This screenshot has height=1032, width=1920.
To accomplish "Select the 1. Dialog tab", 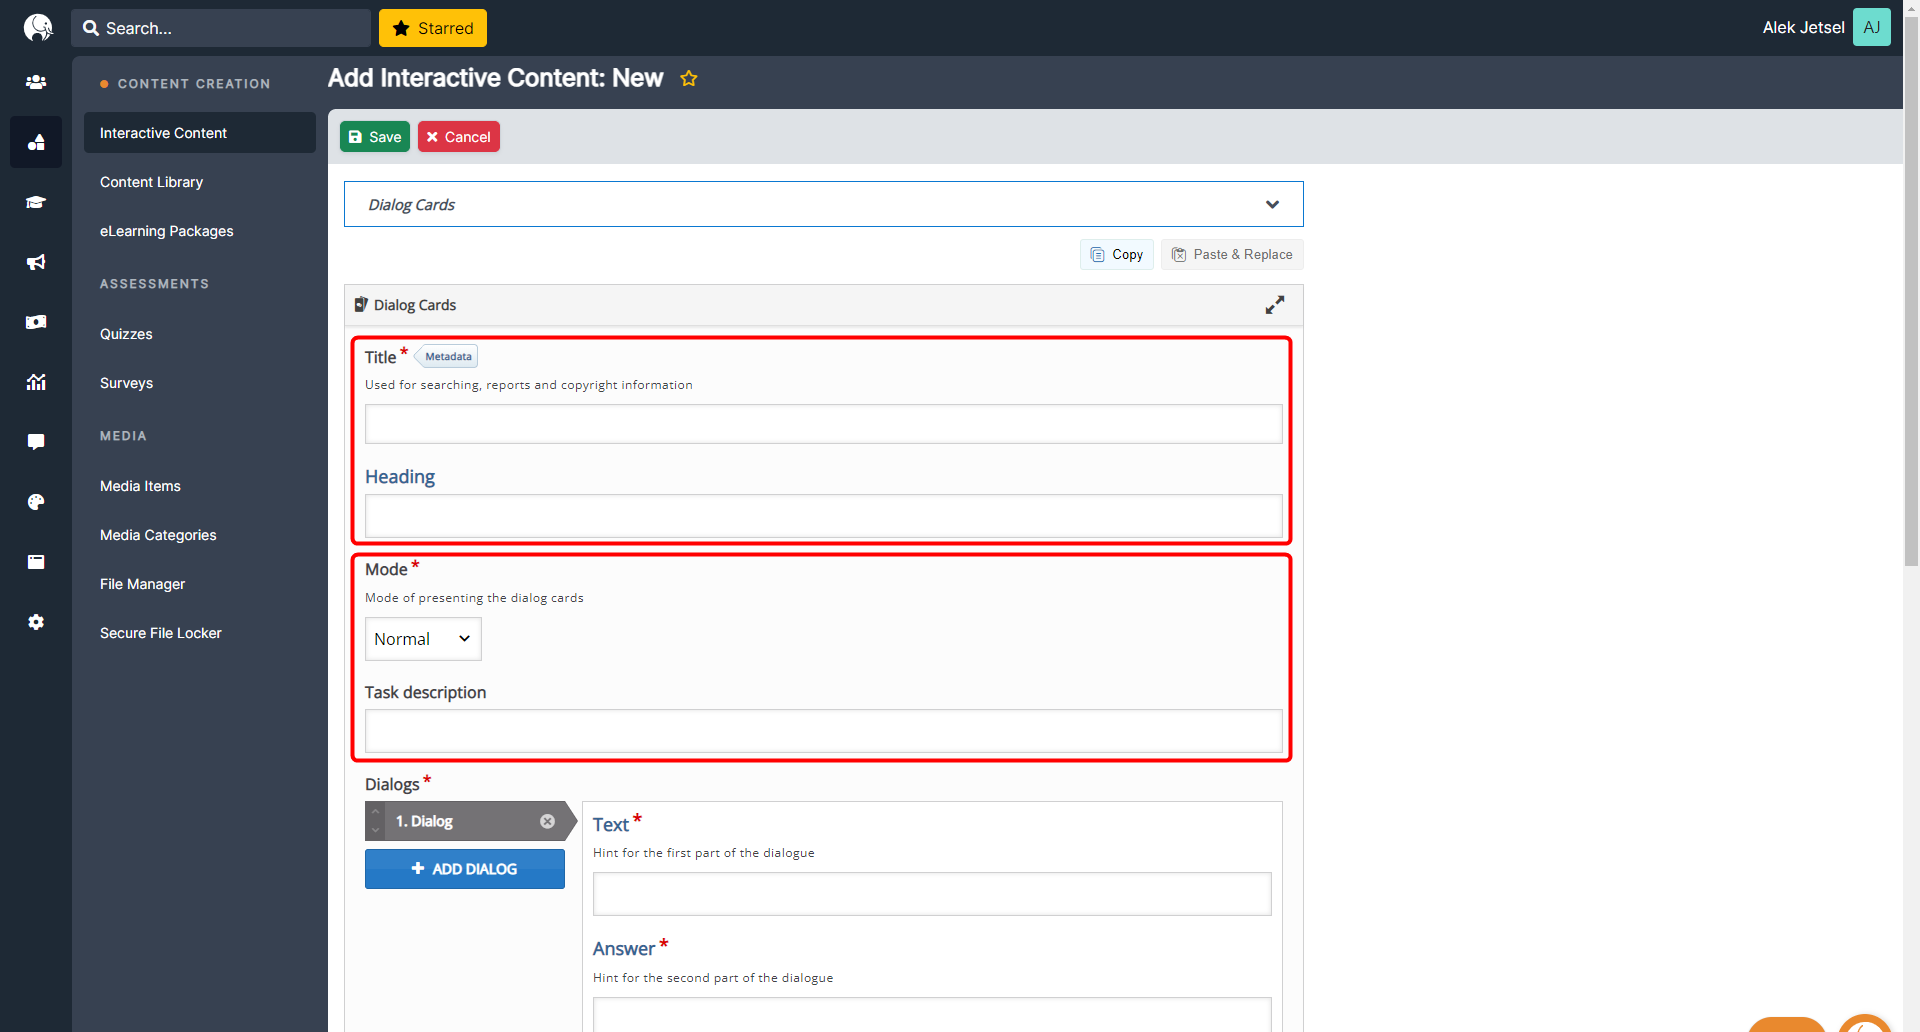I will click(470, 821).
